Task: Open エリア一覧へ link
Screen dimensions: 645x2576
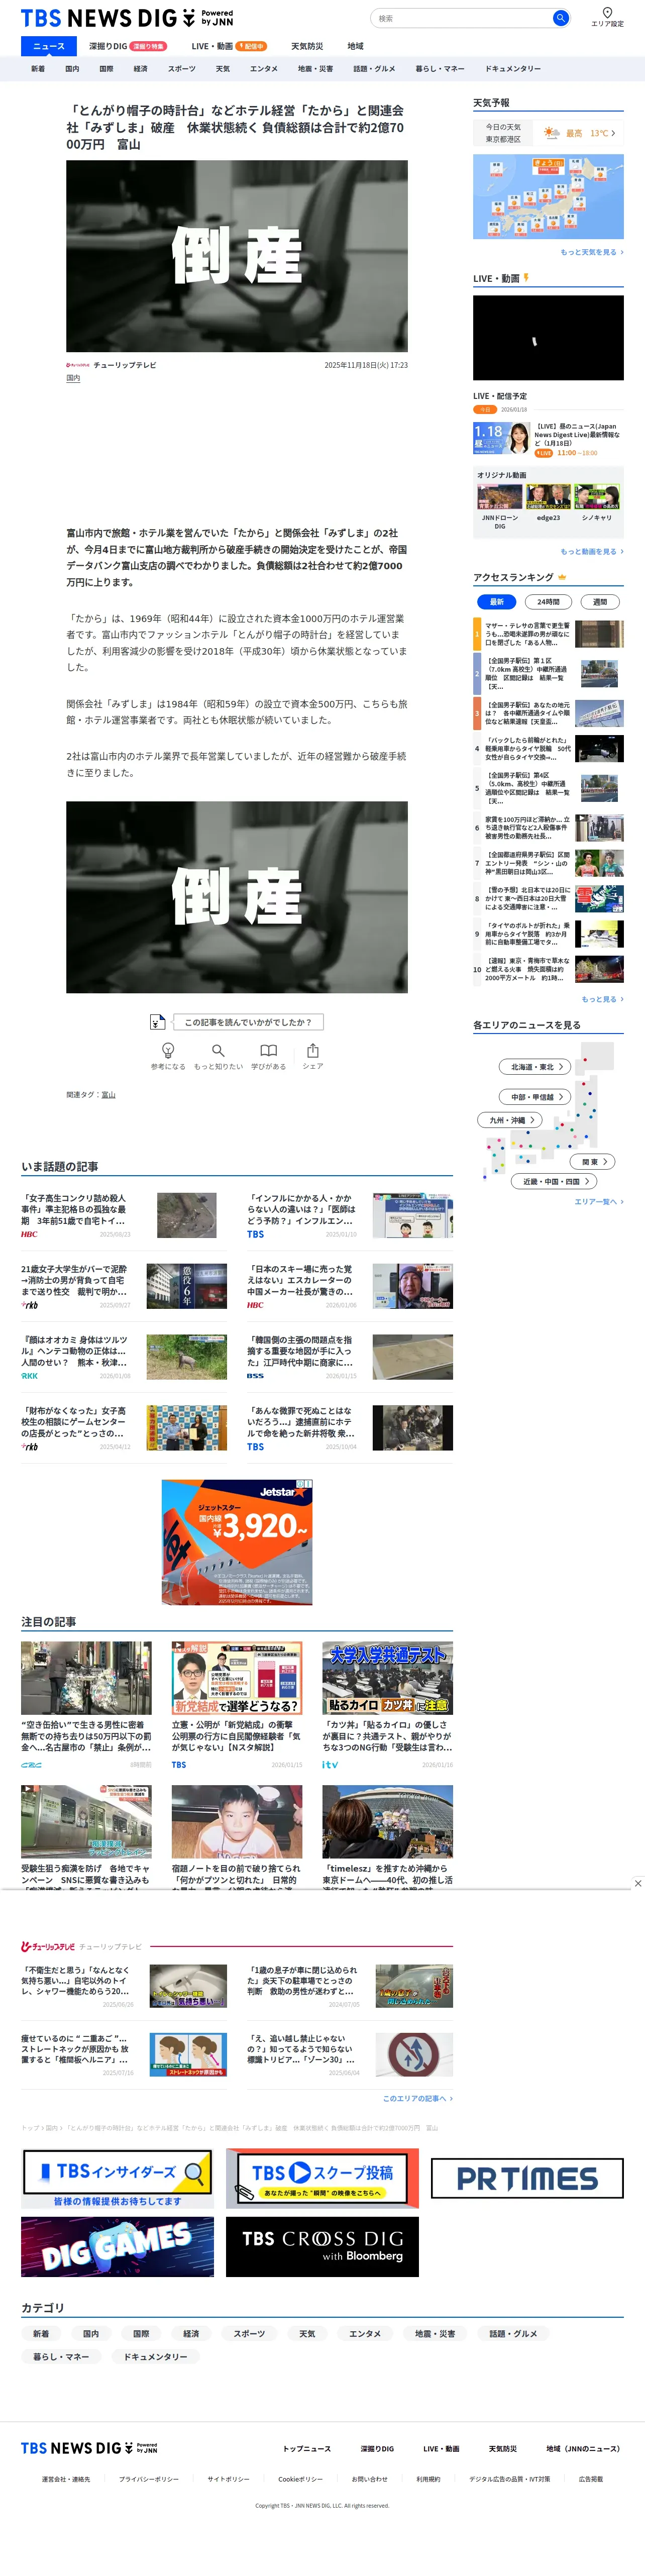Action: pos(599,1201)
